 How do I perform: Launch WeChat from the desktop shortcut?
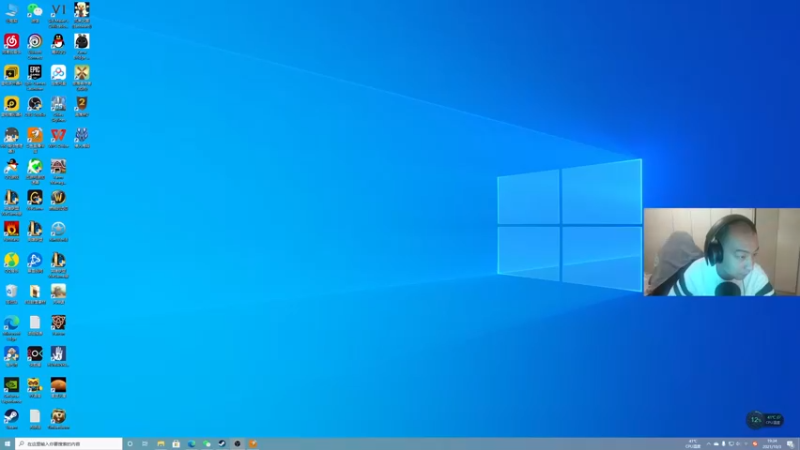click(x=35, y=12)
